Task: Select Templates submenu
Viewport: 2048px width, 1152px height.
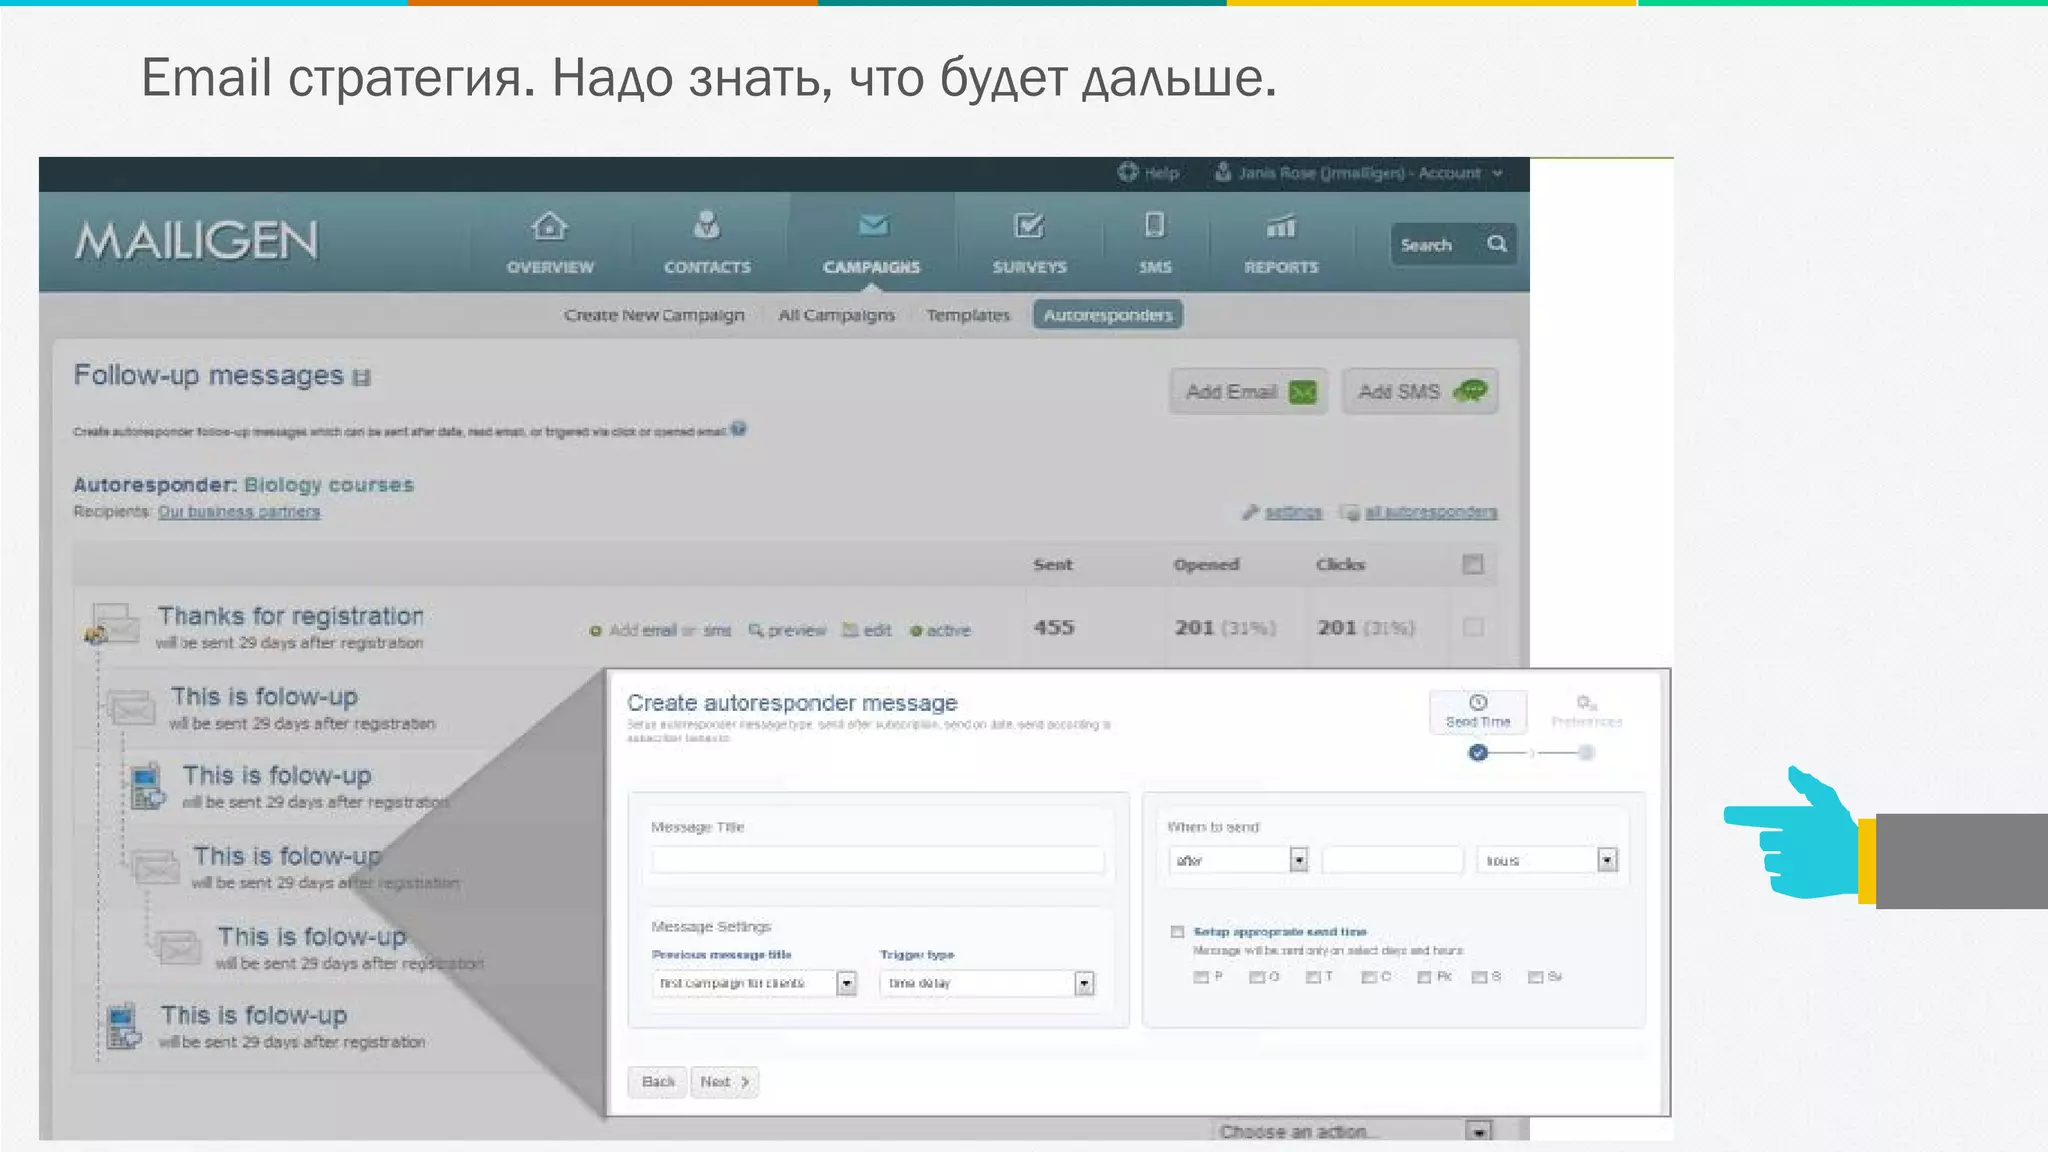Action: (x=967, y=315)
